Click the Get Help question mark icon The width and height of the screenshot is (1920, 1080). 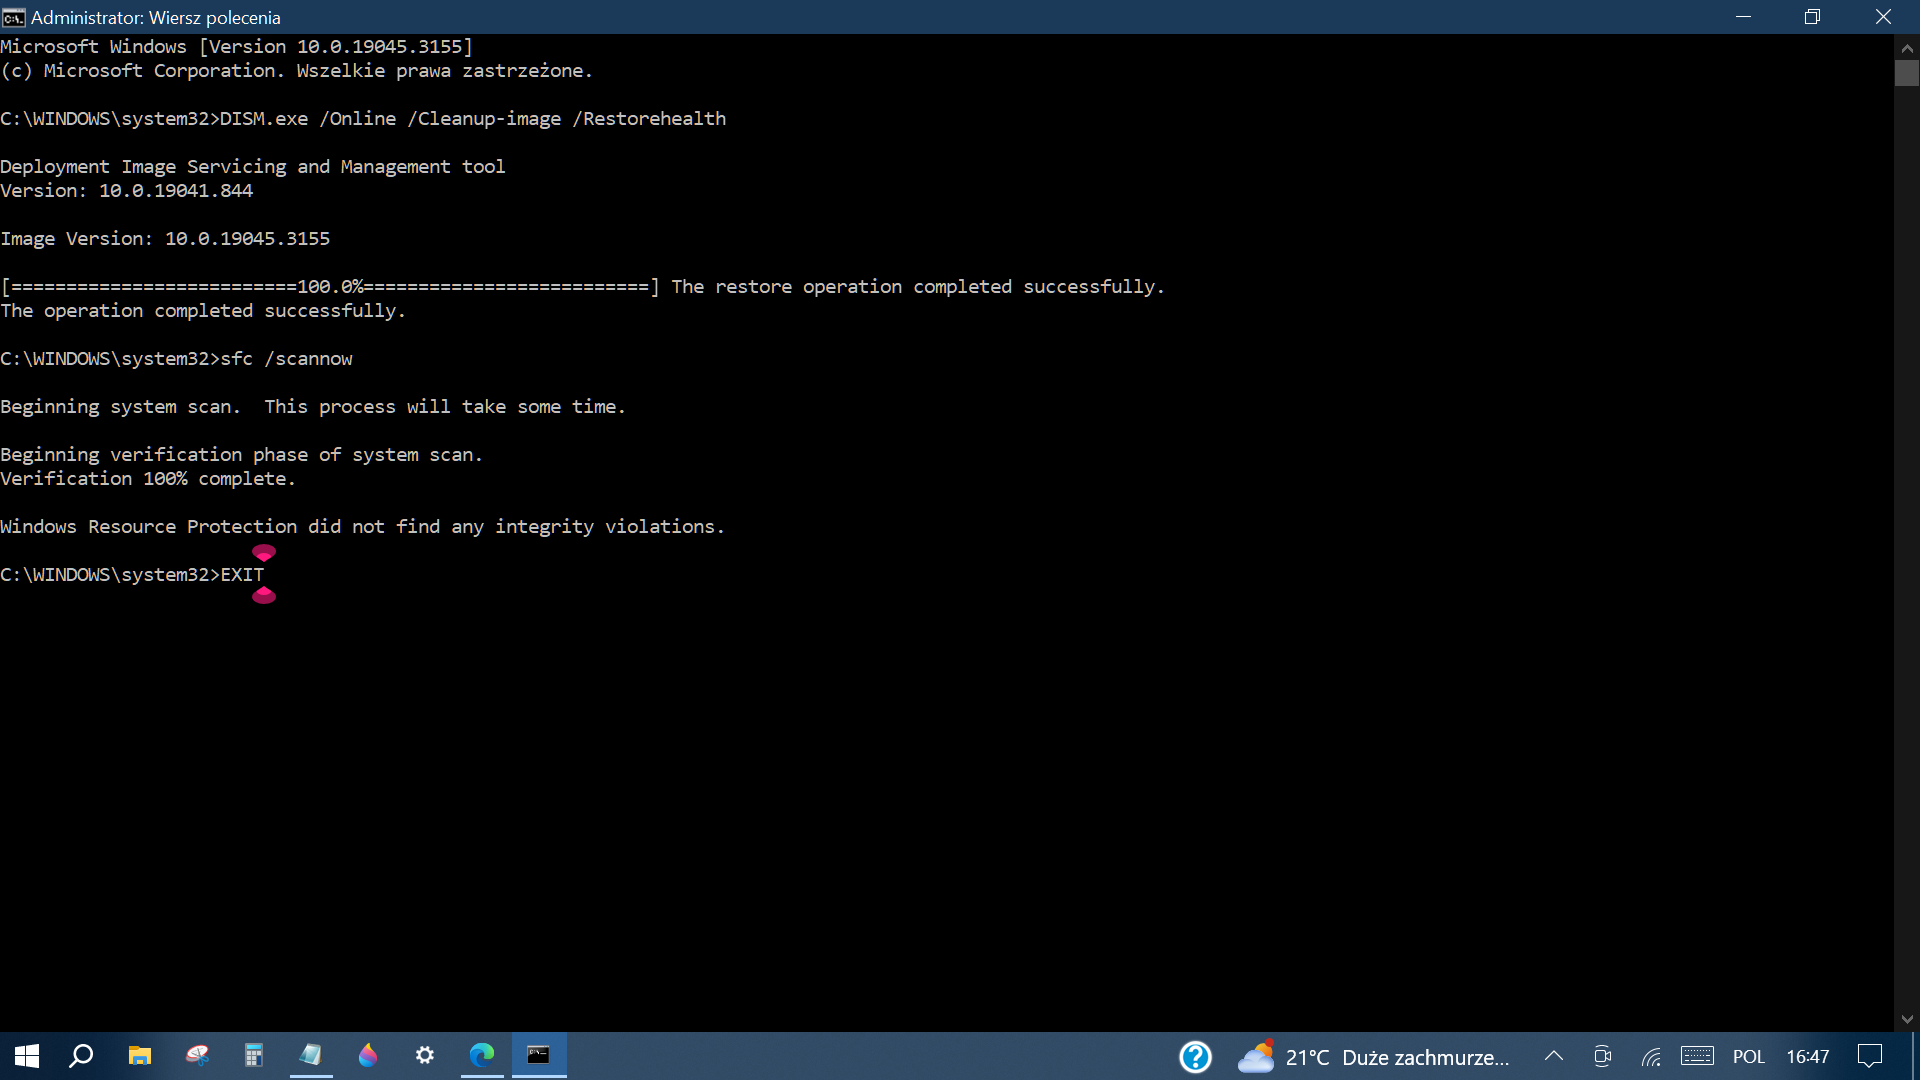[1196, 1056]
